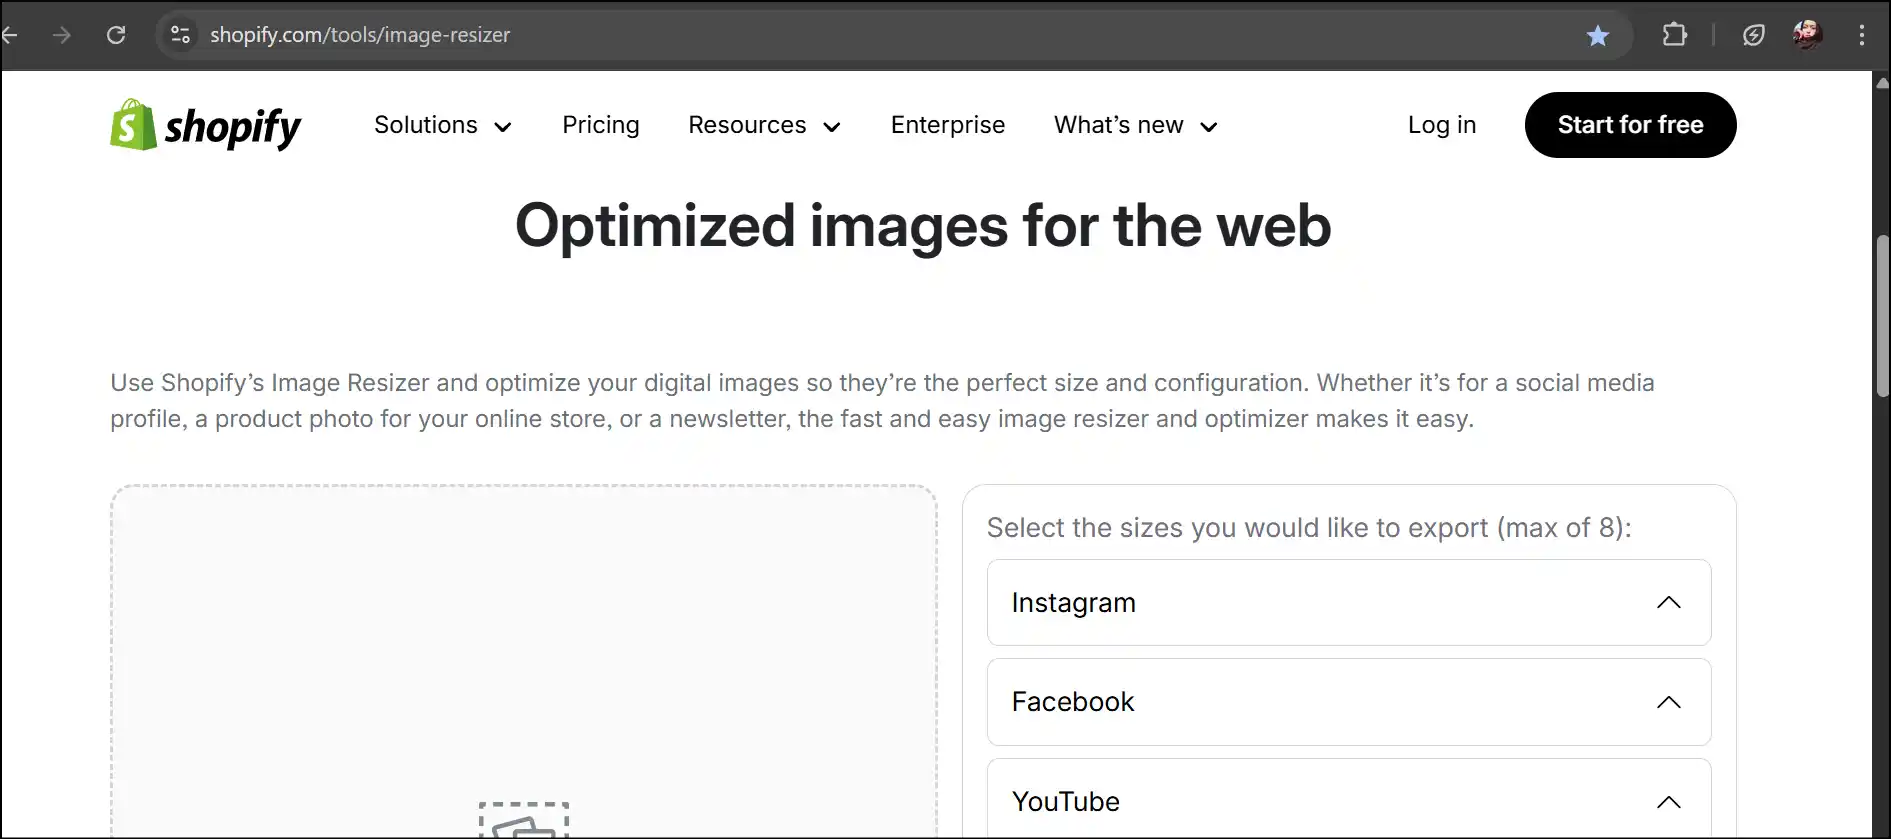Viewport: 1891px width, 839px height.
Task: Click the bookmark star icon
Action: (x=1598, y=36)
